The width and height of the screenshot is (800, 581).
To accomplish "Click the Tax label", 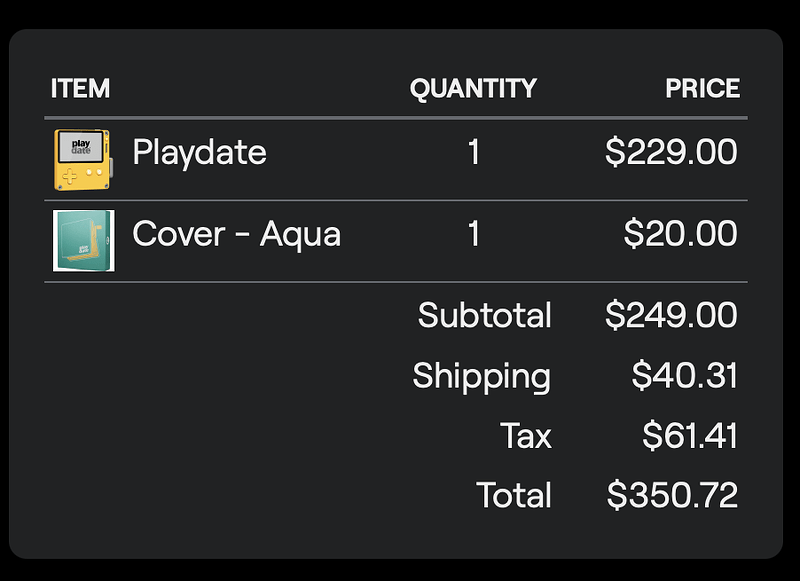I will [525, 437].
